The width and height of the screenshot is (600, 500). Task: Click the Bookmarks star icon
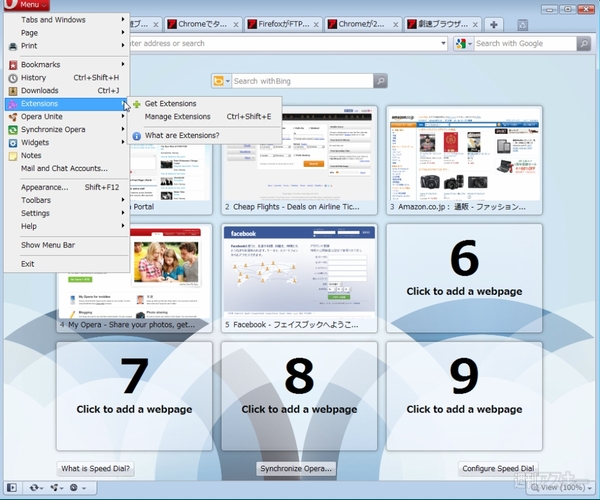pyautogui.click(x=13, y=65)
